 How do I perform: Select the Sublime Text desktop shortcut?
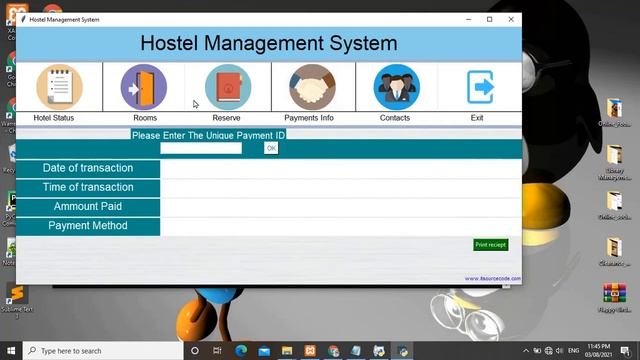click(x=17, y=300)
